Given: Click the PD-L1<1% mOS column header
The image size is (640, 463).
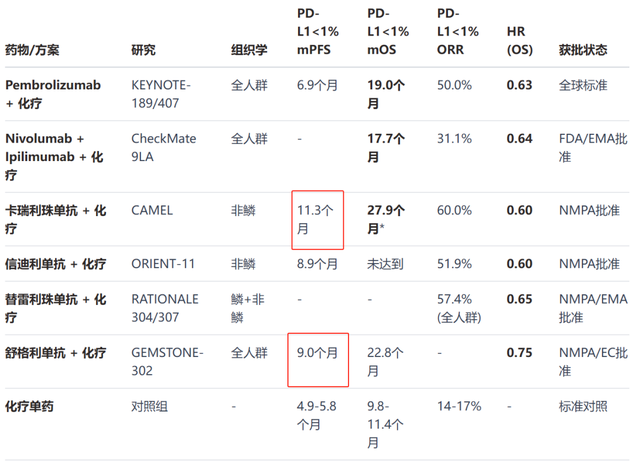Looking at the screenshot, I should click(388, 32).
